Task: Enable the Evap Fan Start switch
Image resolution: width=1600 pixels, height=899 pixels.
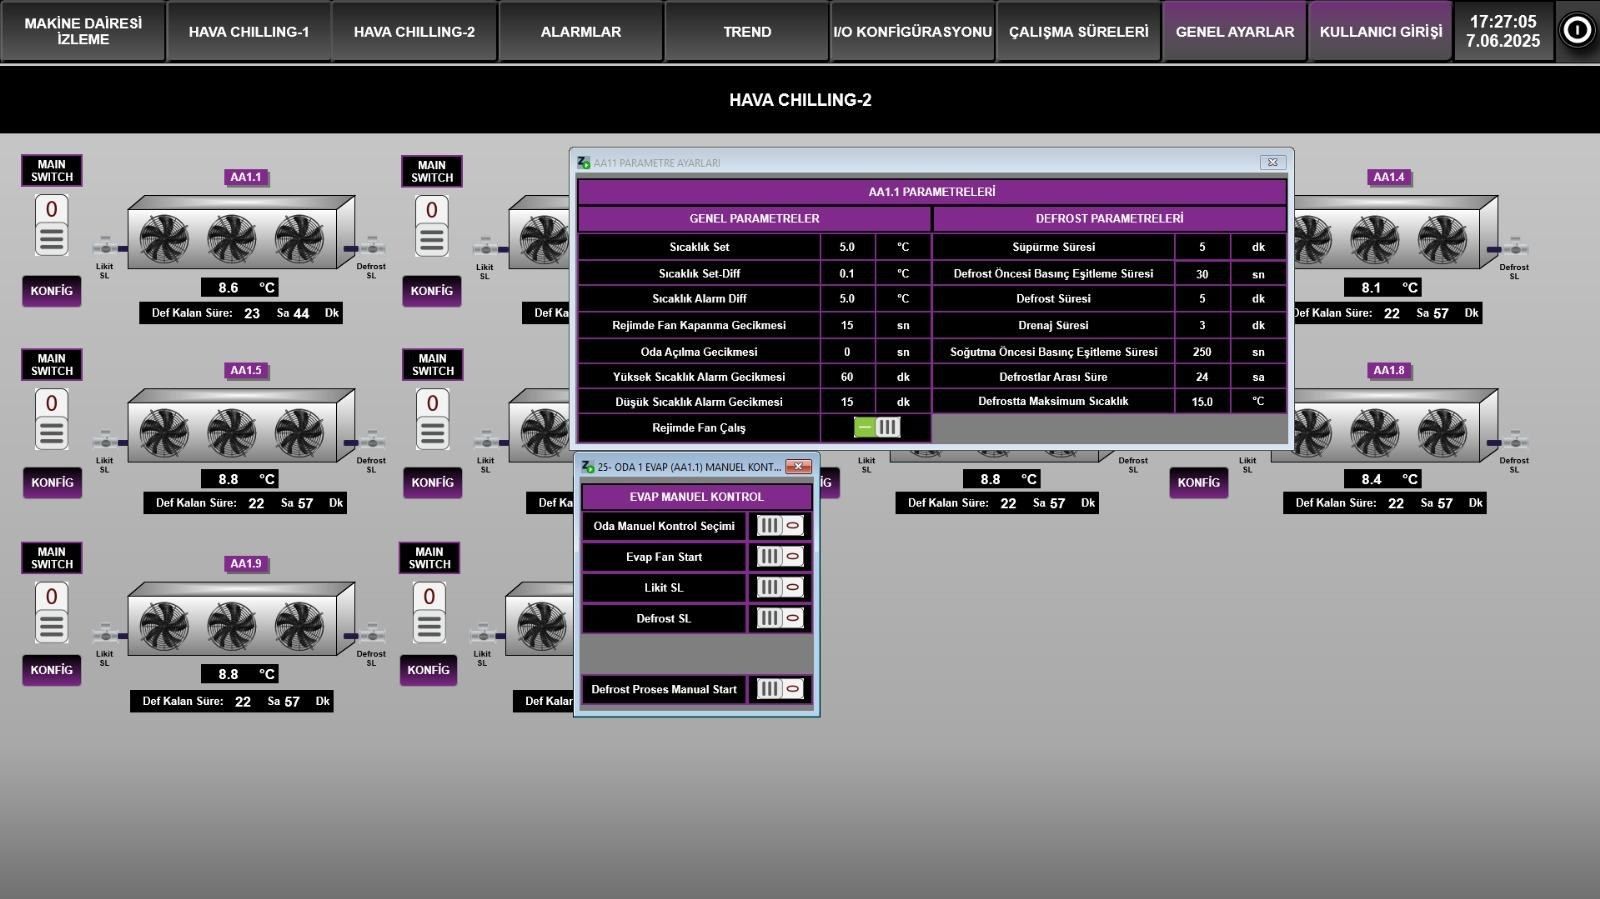Action: tap(780, 556)
